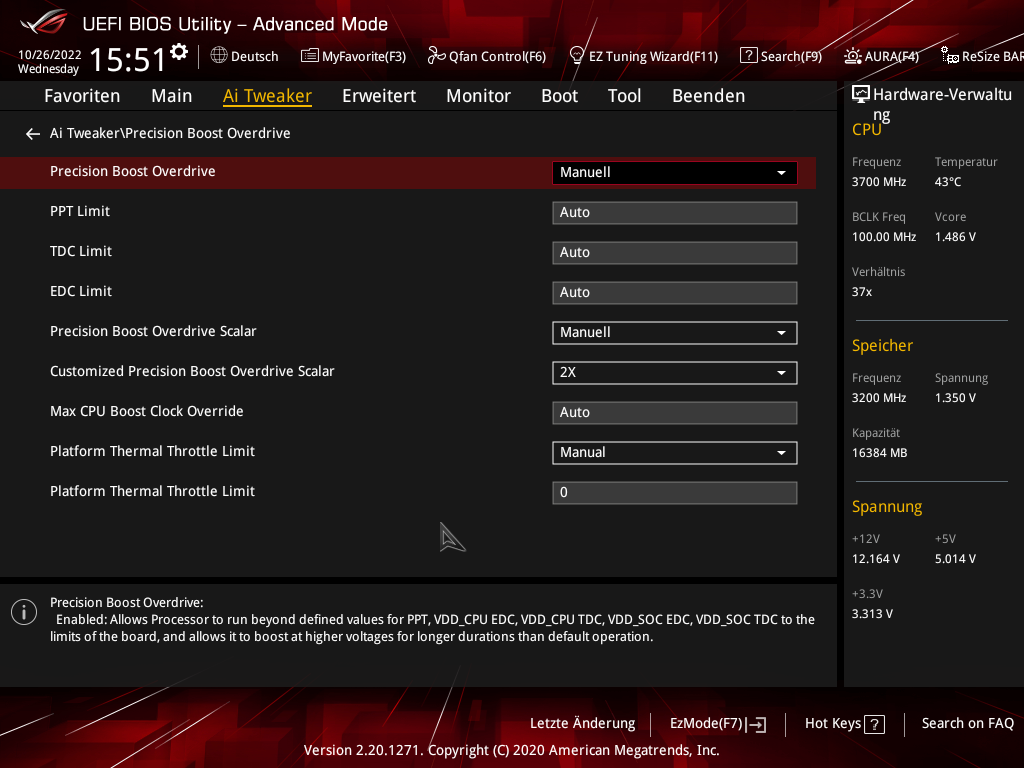Open Precision Boost Overdrive Scalar dropdown
The image size is (1024, 768).
675,332
